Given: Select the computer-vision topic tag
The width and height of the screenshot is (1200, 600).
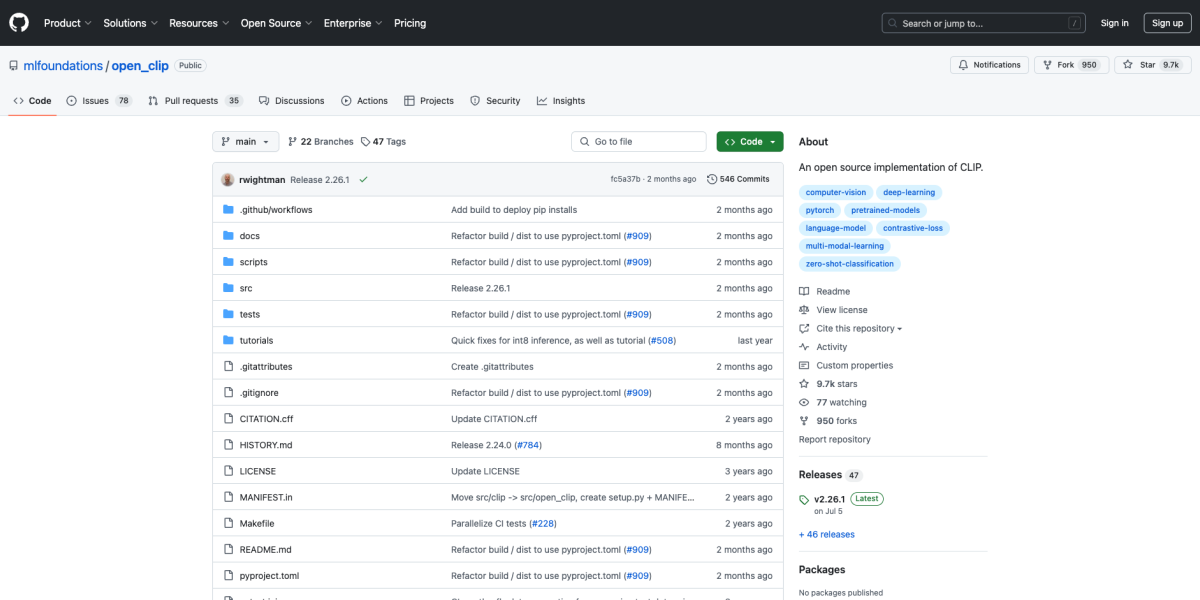Looking at the screenshot, I should tap(836, 192).
